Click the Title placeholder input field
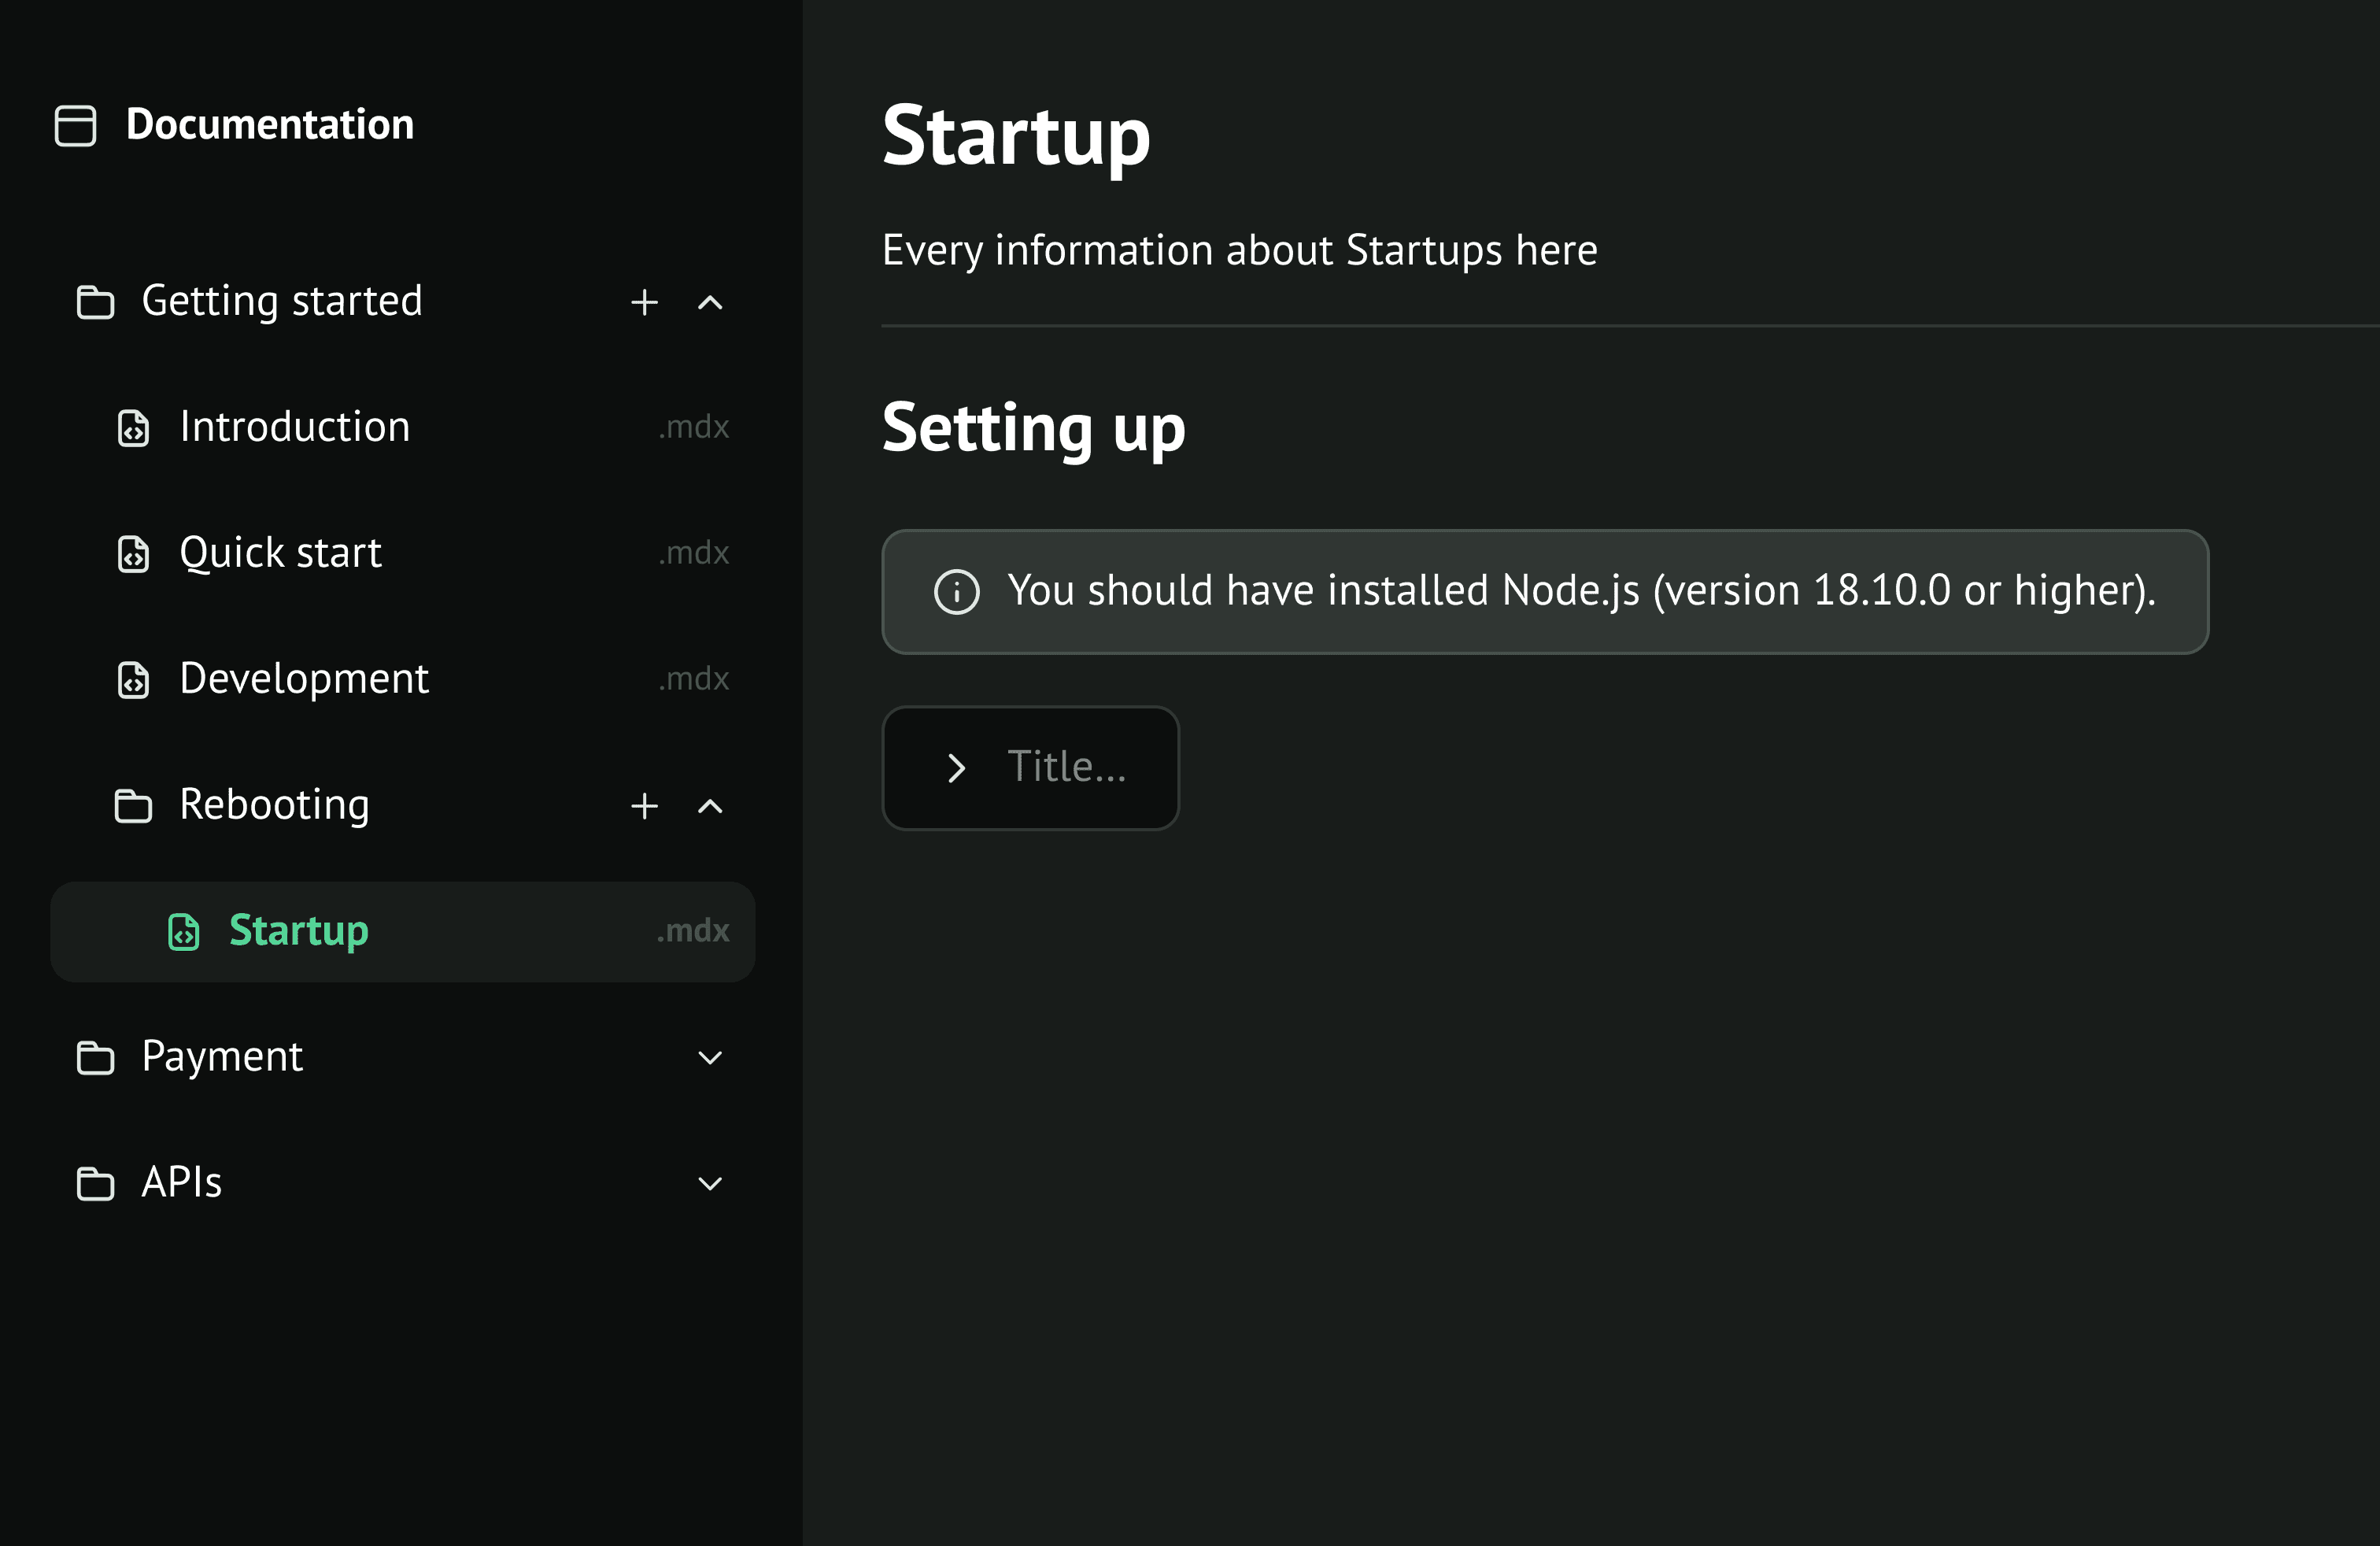 click(x=1067, y=768)
